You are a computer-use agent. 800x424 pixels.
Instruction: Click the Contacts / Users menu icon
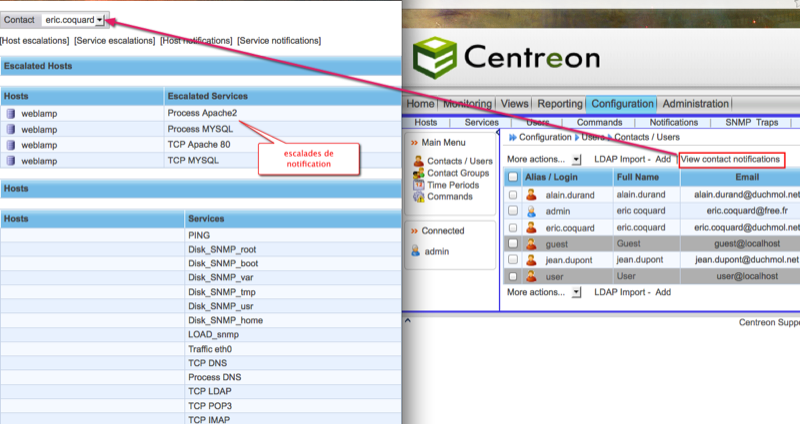pos(418,161)
